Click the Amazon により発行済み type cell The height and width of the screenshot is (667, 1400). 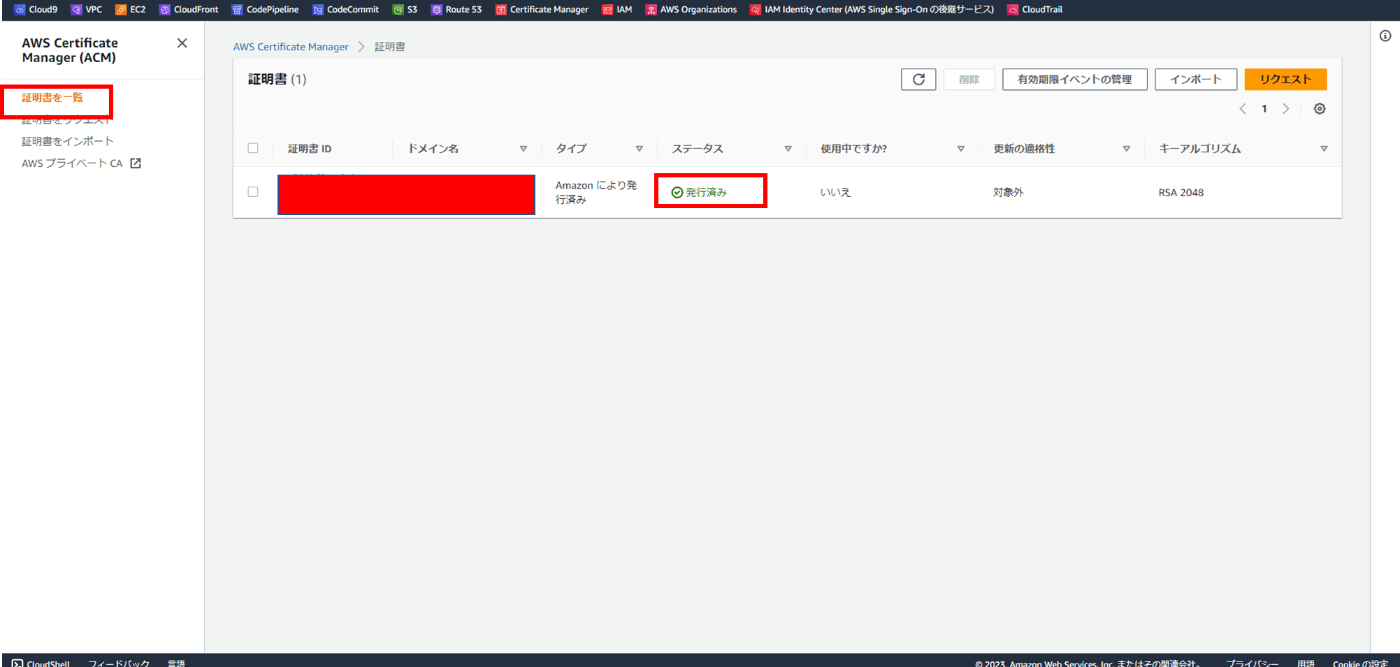[596, 192]
